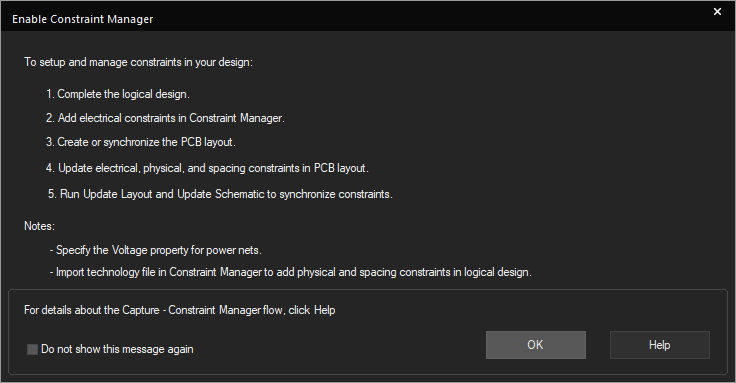This screenshot has width=736, height=383.
Task: Click the "Enable Constraint Manager" title bar text
Action: 83,19
